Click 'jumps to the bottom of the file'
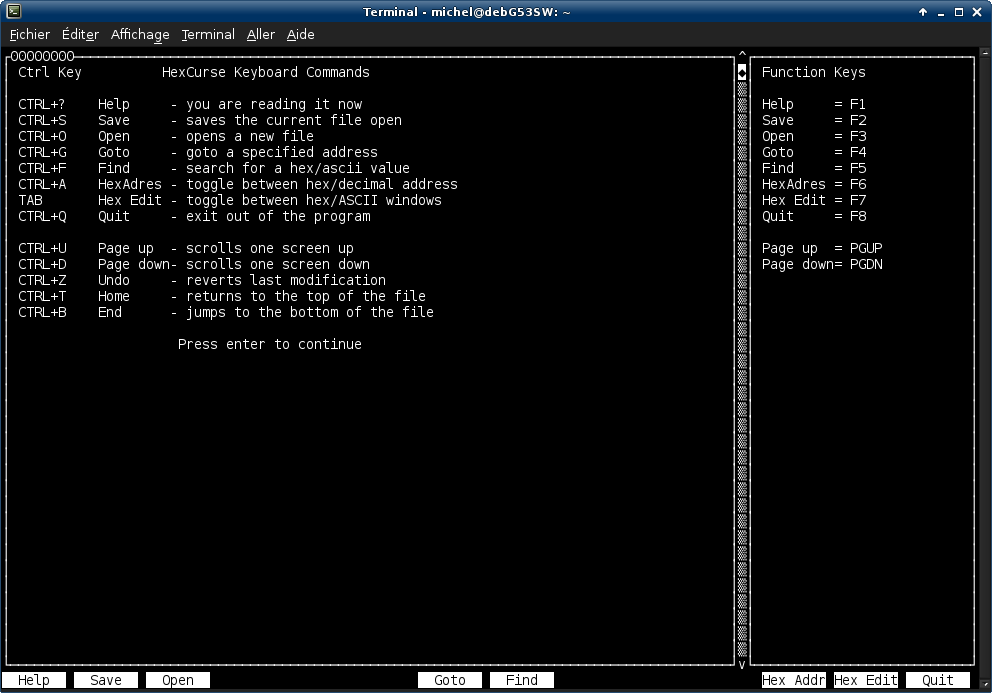Viewport: 992px width, 693px height. click(309, 312)
